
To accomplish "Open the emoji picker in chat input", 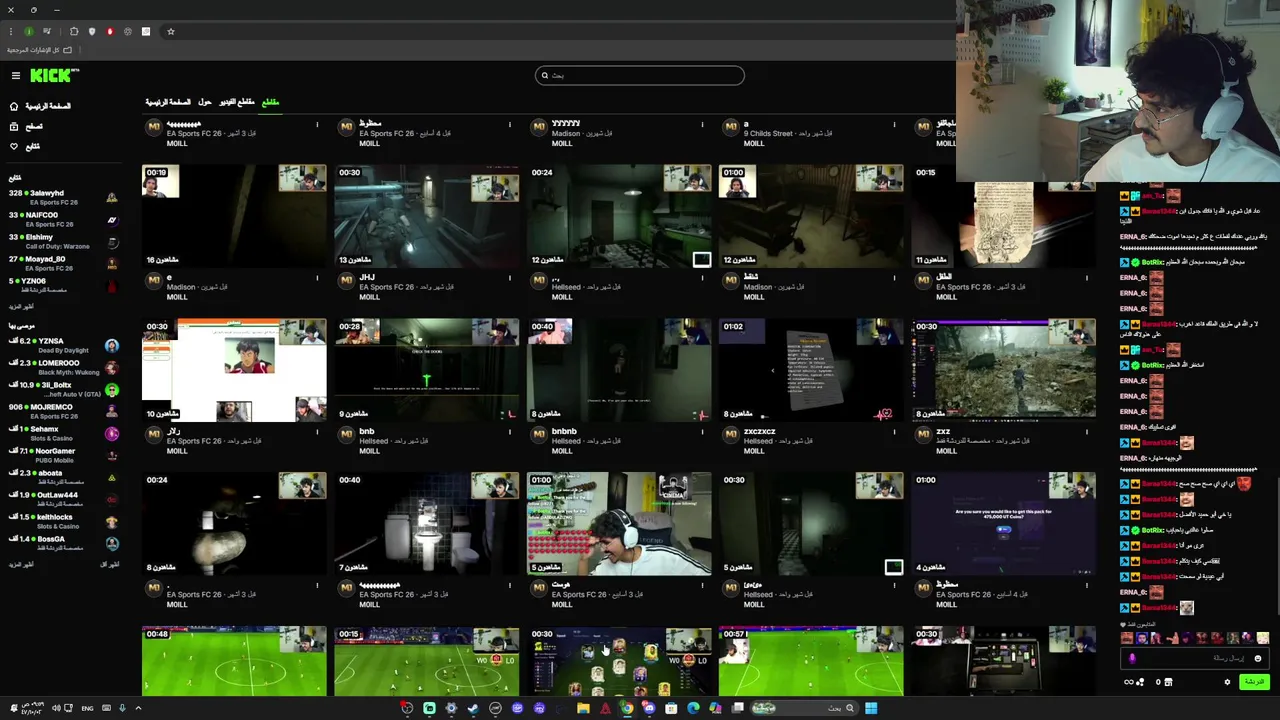I will [x=1258, y=658].
